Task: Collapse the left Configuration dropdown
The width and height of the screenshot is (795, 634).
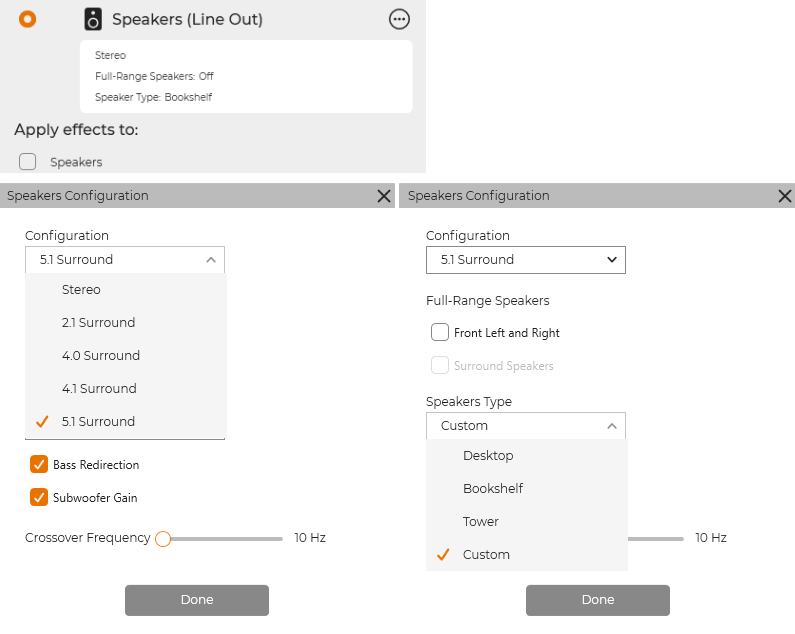Action: [x=125, y=260]
